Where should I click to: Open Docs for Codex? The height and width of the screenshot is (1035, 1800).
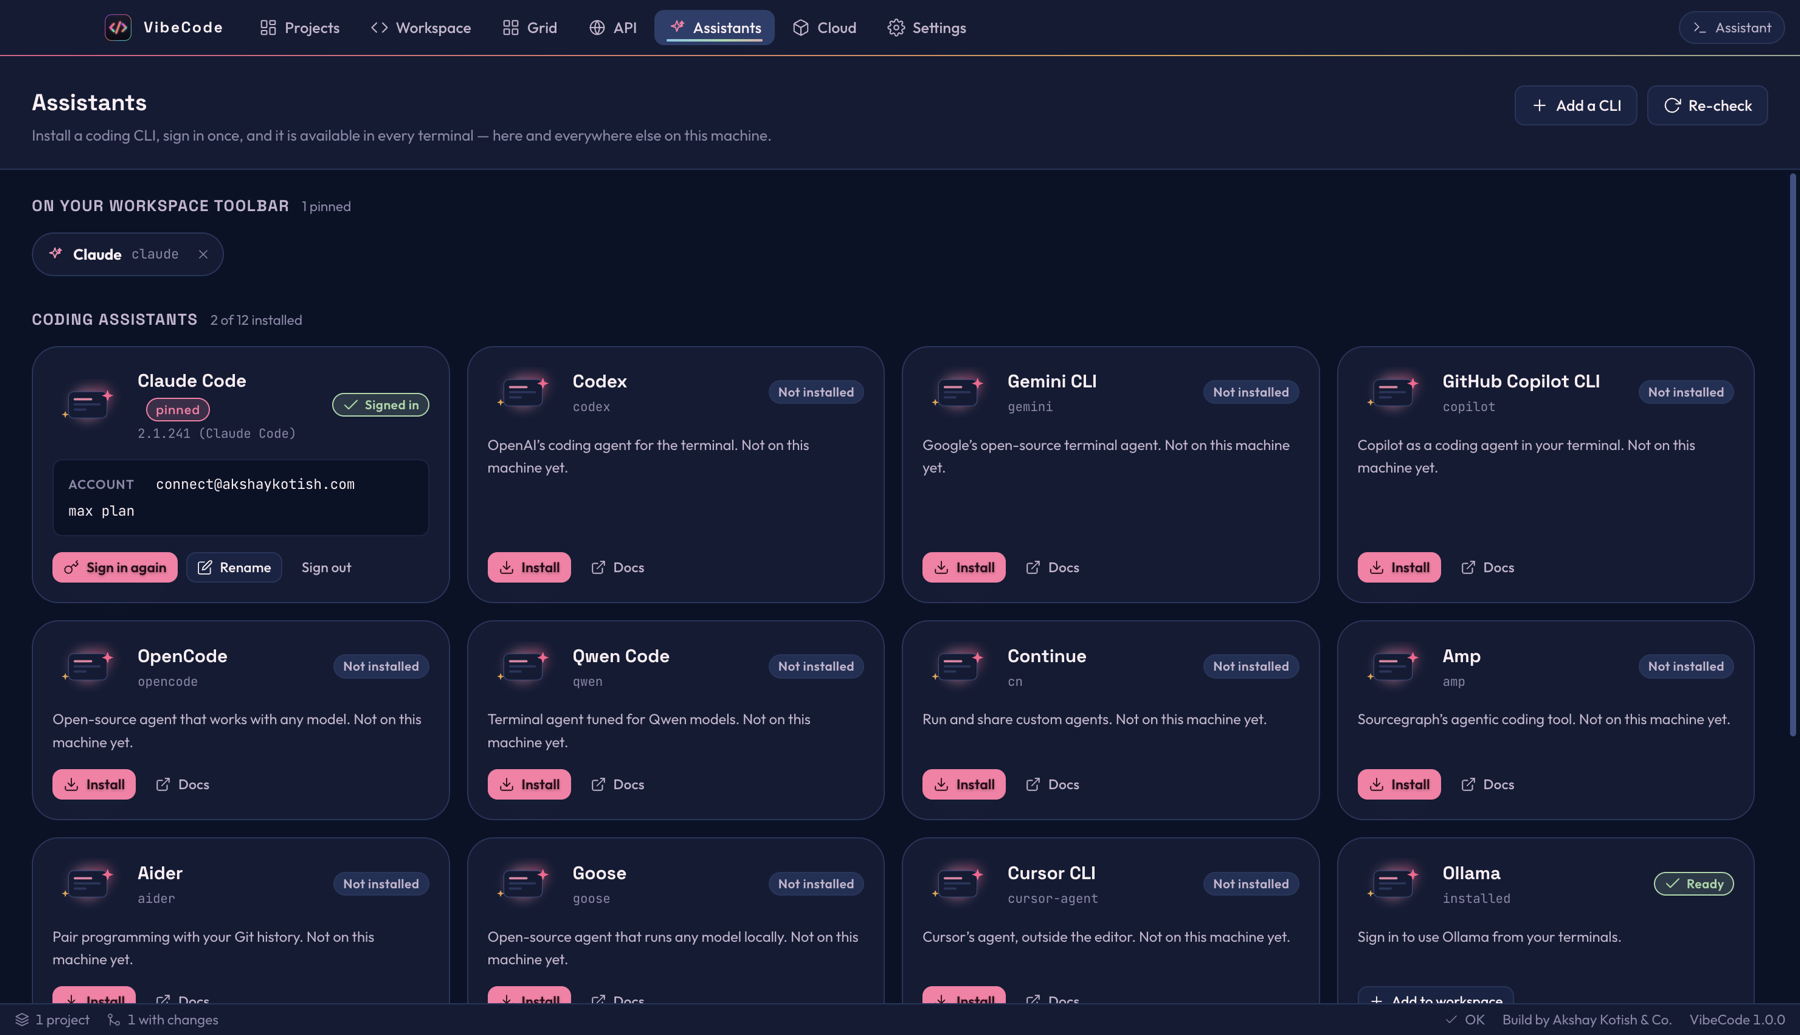pos(617,567)
